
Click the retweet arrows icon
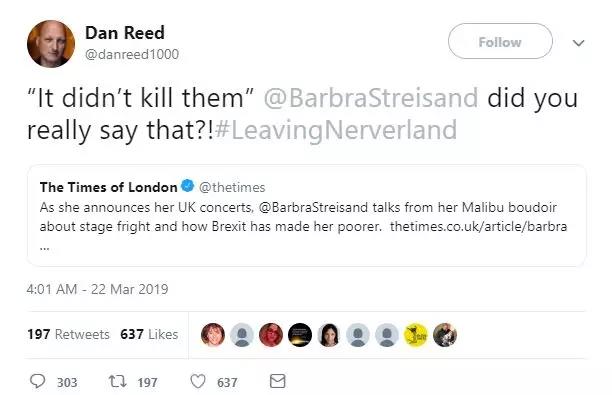point(117,381)
